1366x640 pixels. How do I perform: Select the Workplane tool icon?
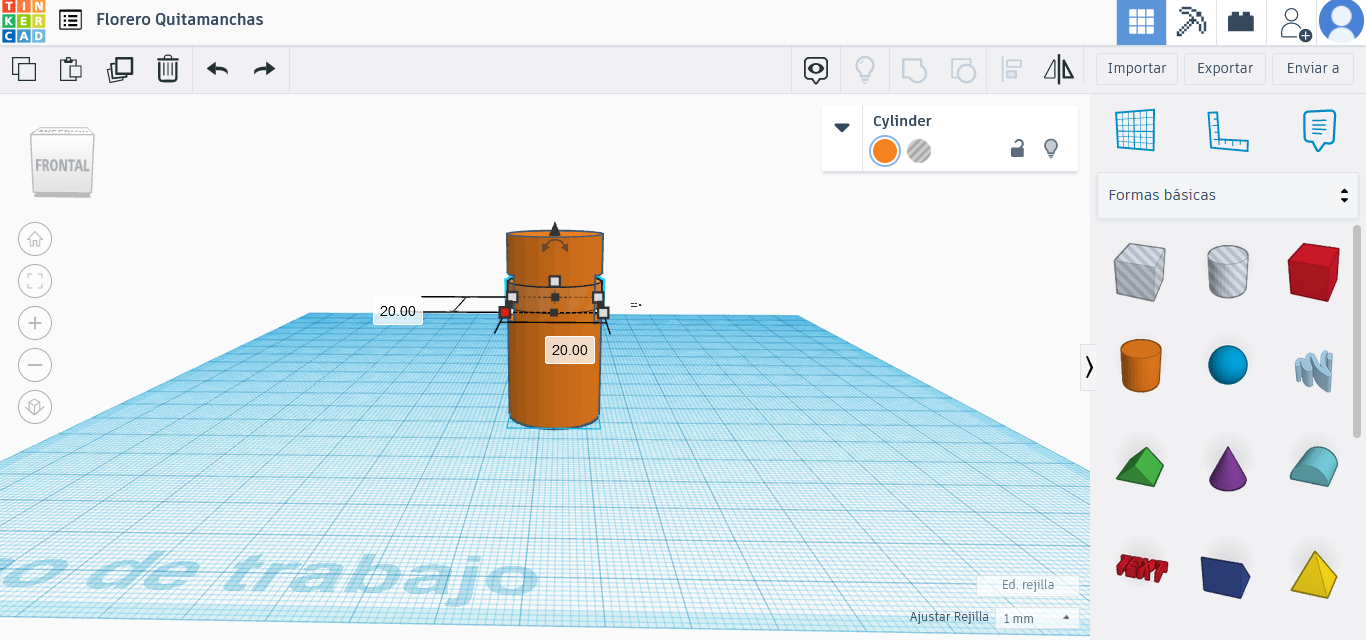pos(1135,130)
